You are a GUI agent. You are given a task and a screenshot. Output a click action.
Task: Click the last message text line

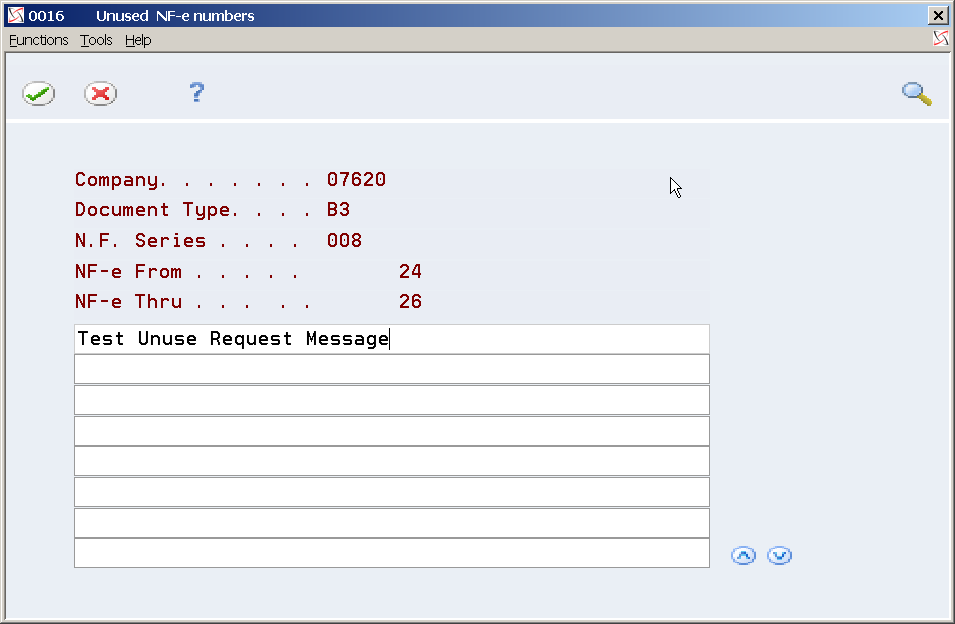tap(392, 553)
